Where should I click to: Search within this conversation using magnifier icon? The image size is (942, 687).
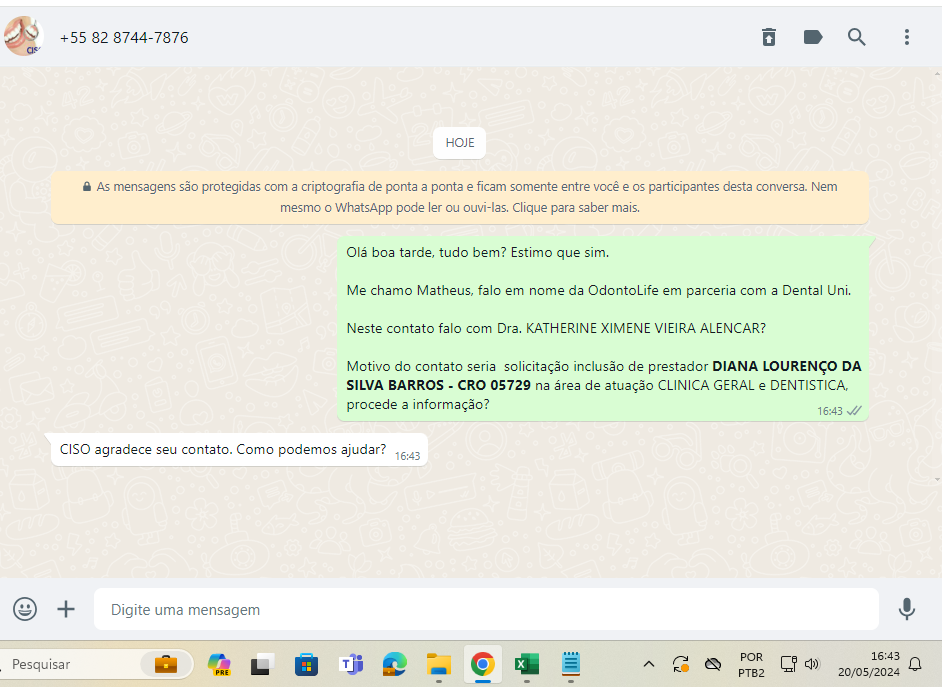coord(857,37)
